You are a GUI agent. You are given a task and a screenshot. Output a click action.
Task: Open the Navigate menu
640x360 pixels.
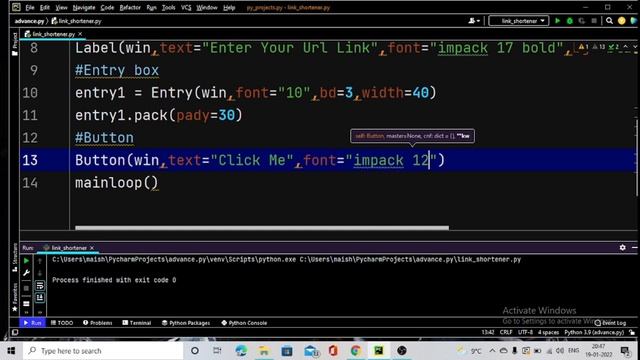click(84, 7)
